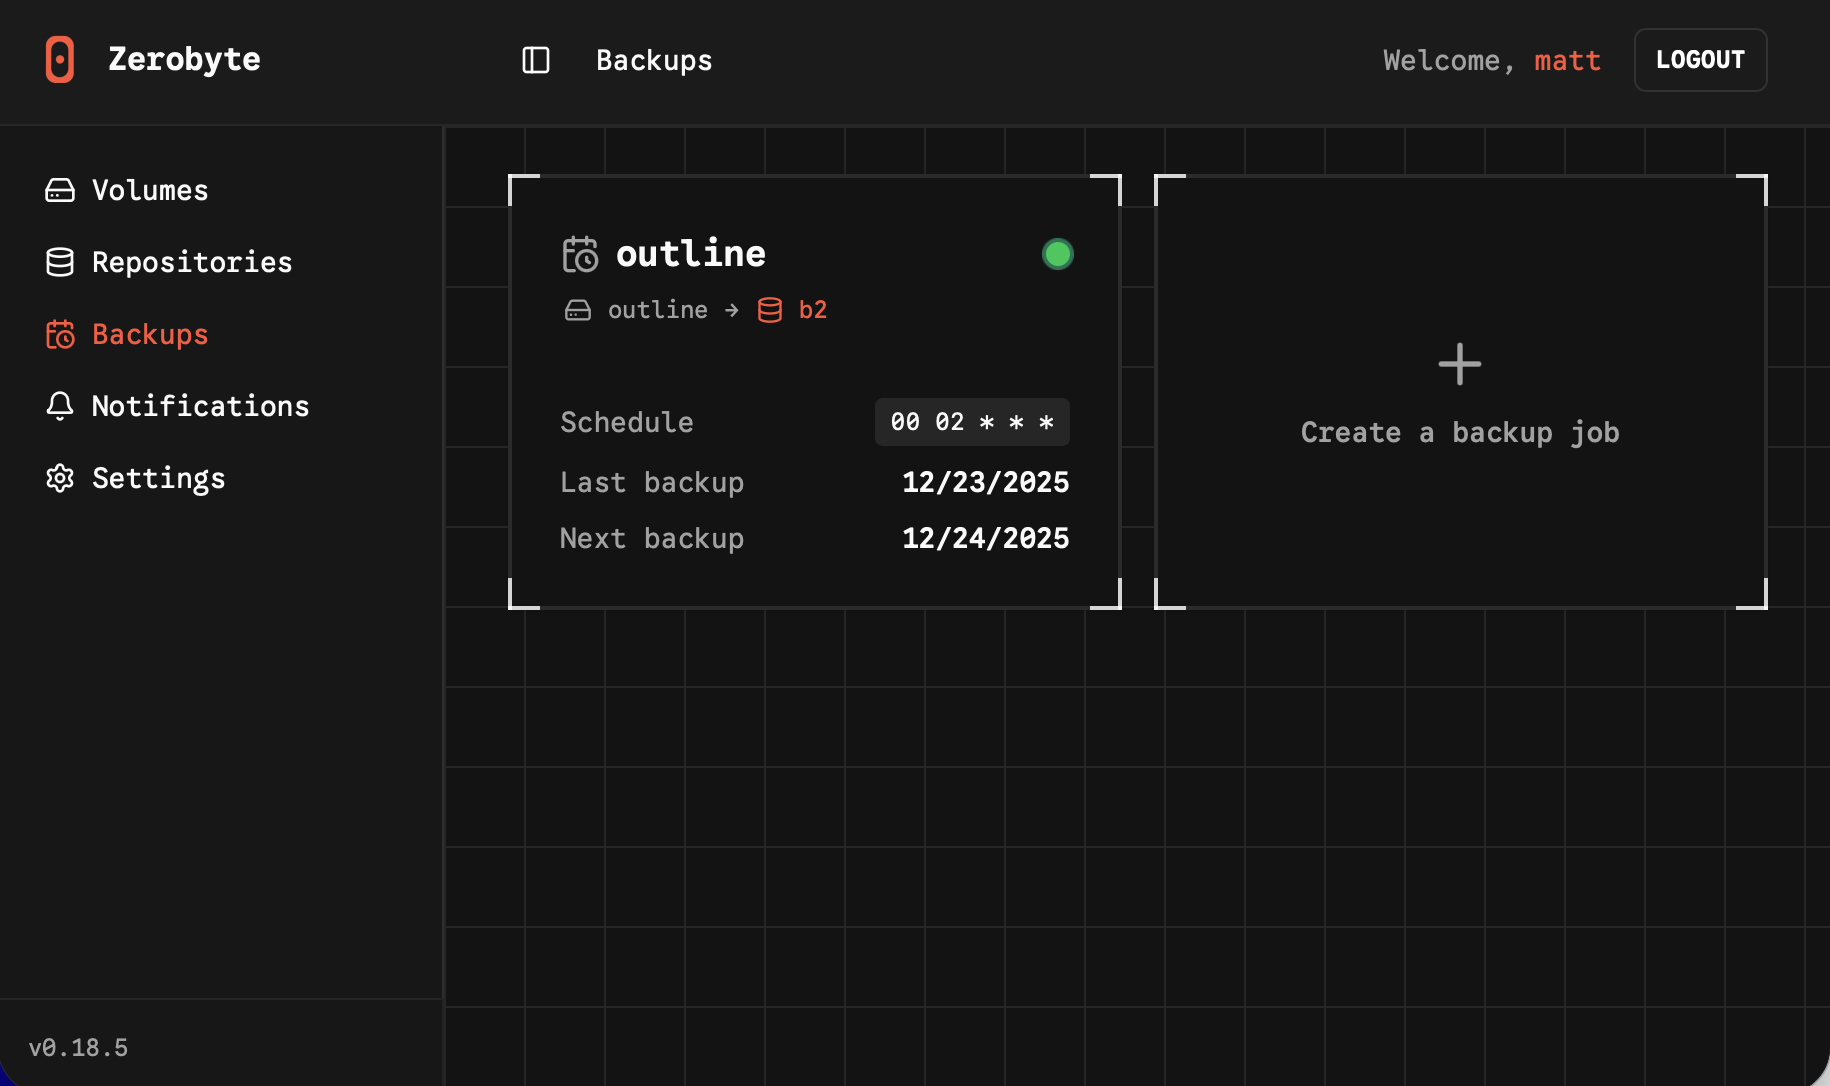Click the Zerobyte logo icon
1830x1086 pixels.
pyautogui.click(x=60, y=60)
